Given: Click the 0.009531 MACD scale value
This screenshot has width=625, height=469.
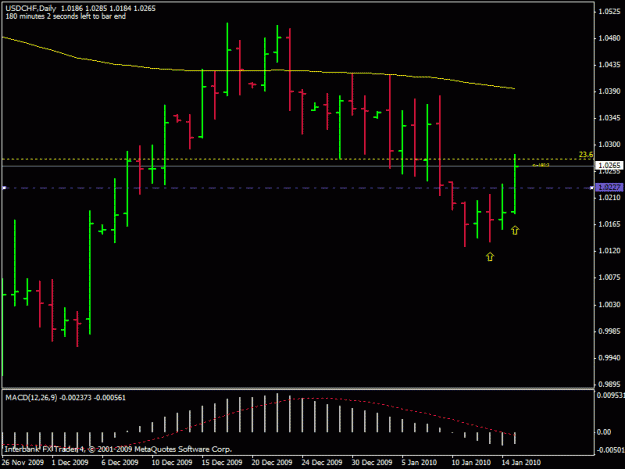Looking at the screenshot, I should [610, 395].
